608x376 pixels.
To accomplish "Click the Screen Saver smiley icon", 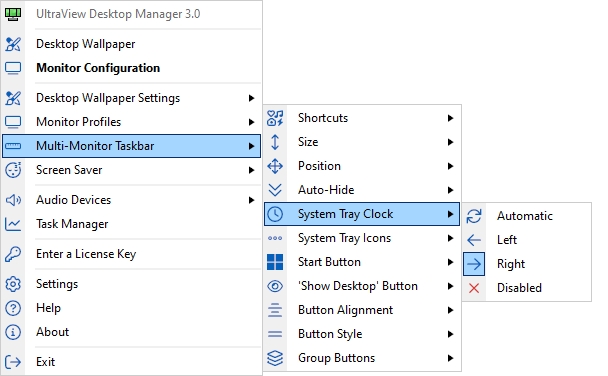I will point(13,170).
